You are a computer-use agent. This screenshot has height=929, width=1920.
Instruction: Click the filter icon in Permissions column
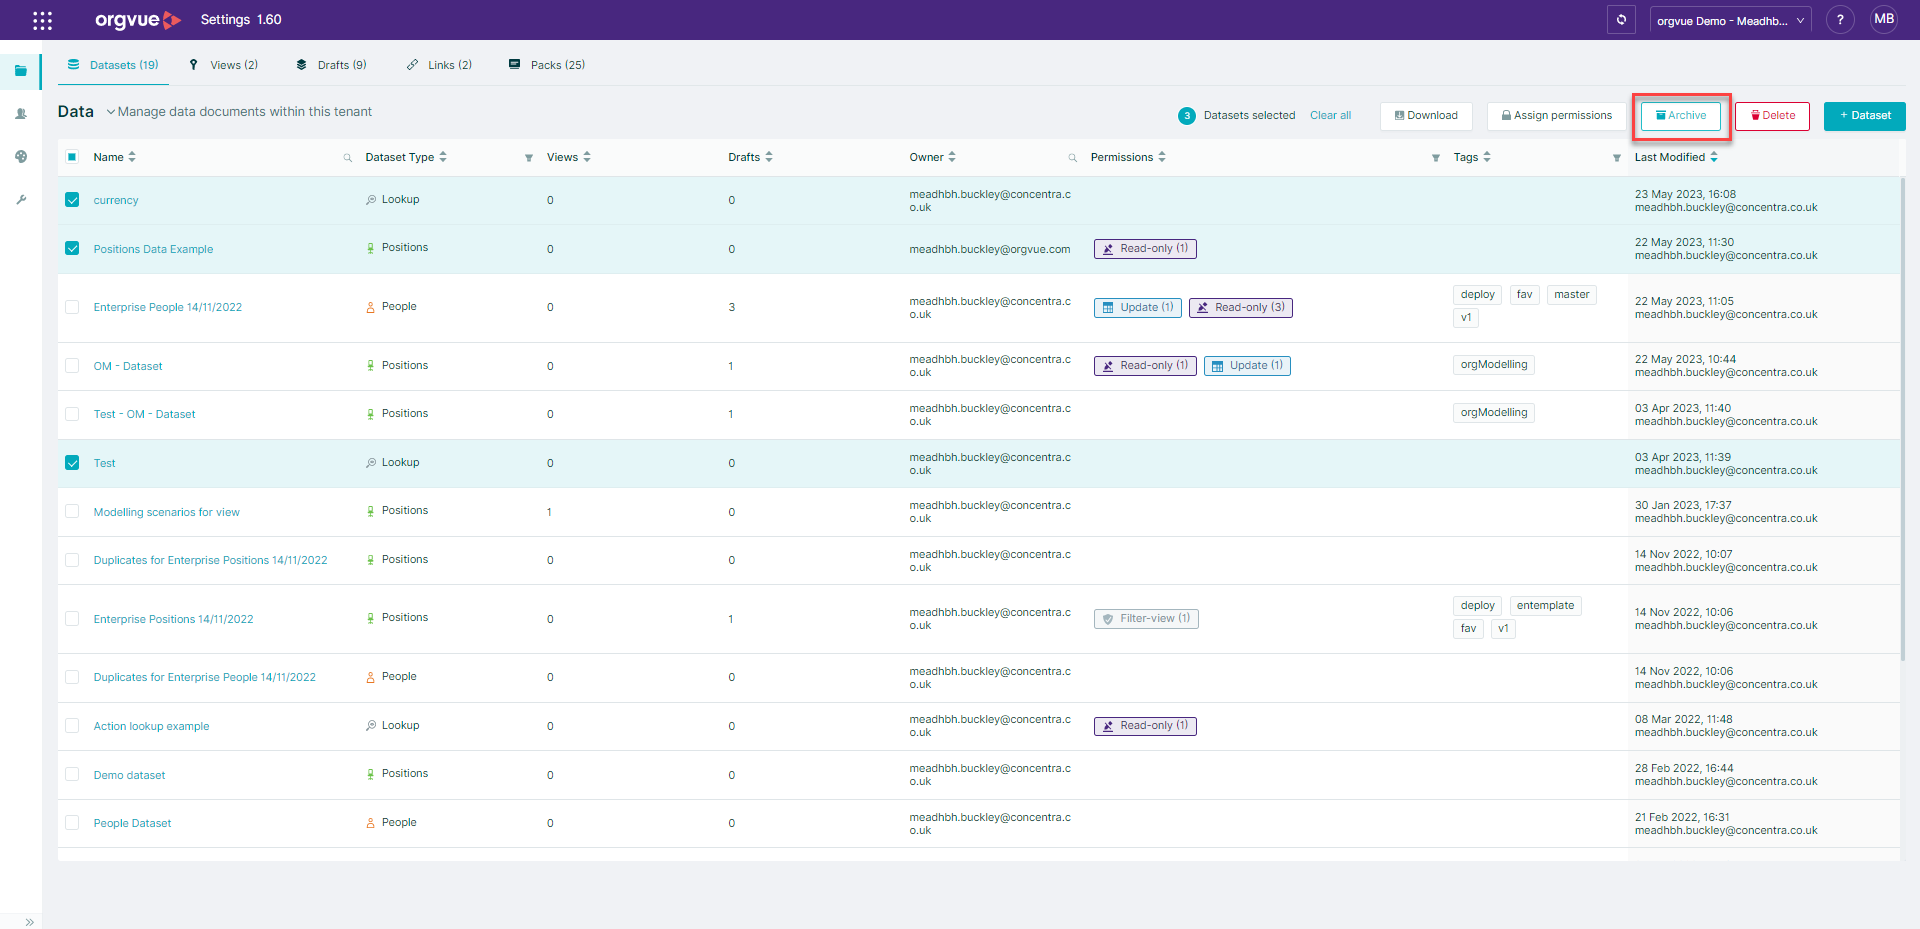(1436, 158)
